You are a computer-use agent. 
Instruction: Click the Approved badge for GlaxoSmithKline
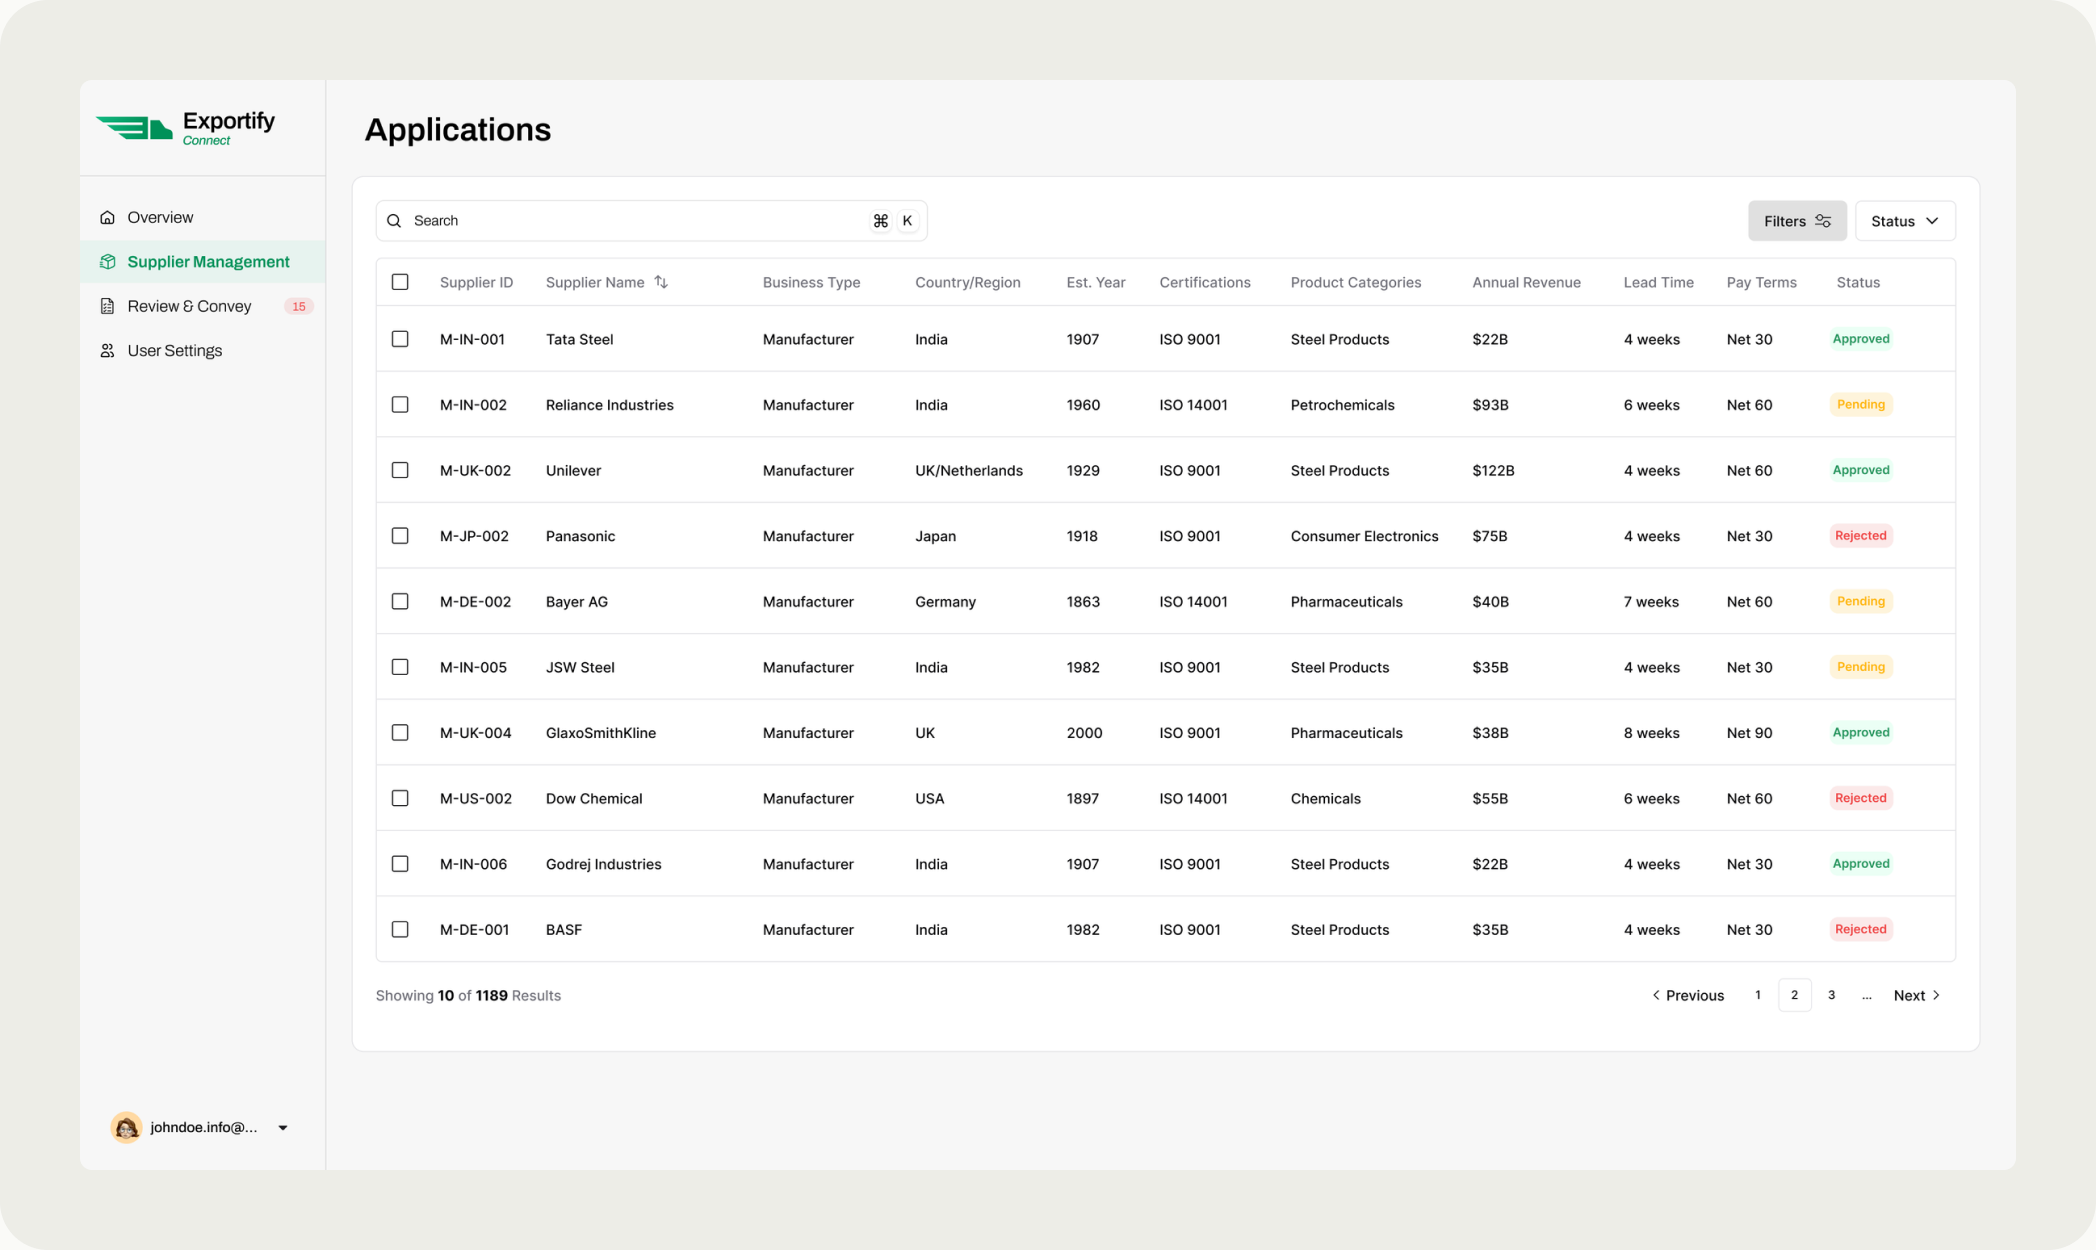tap(1861, 733)
